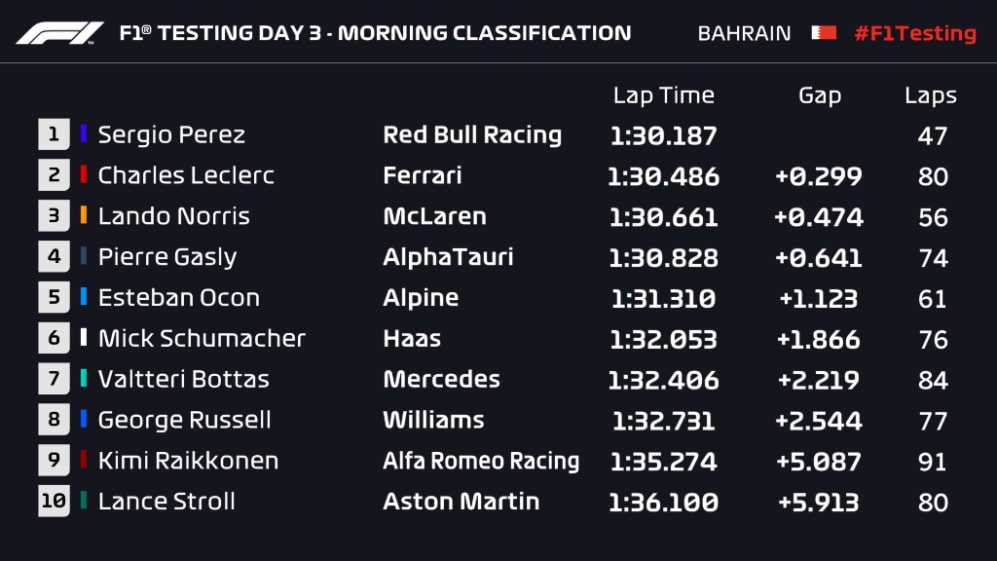
Task: Click driver name Charles Leclerc
Action: 186,176
